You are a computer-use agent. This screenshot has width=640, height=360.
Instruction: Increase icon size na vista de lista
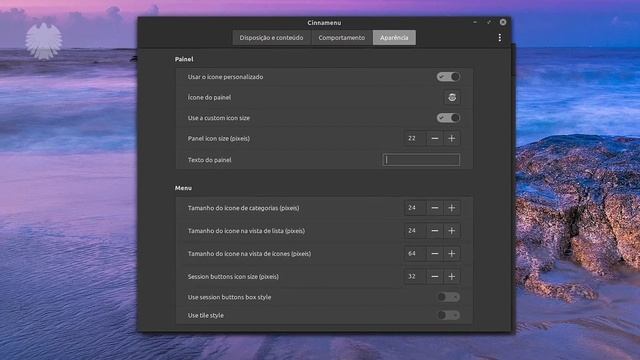[452, 231]
